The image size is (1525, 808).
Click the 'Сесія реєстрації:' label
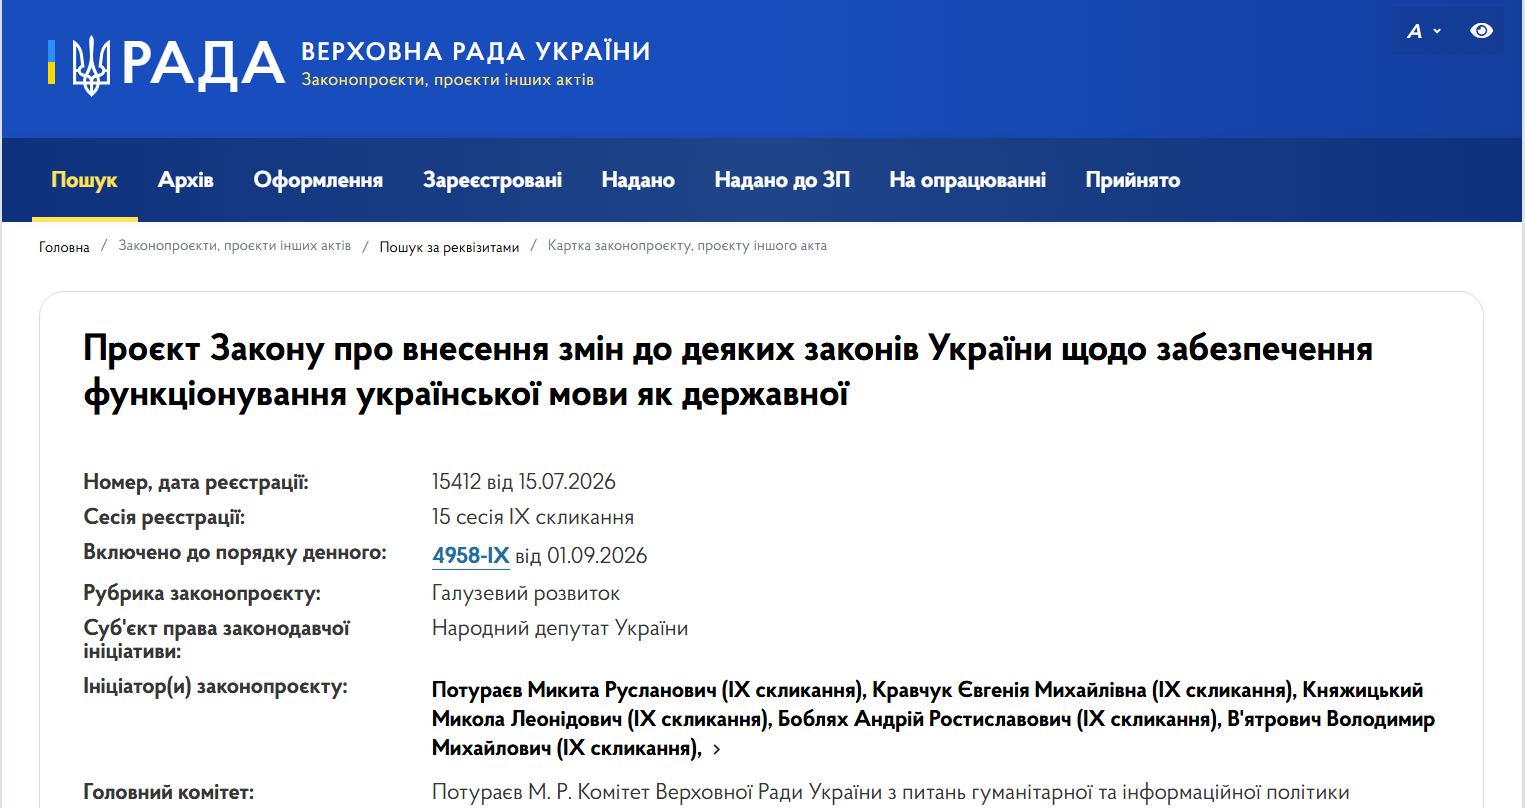click(x=164, y=517)
